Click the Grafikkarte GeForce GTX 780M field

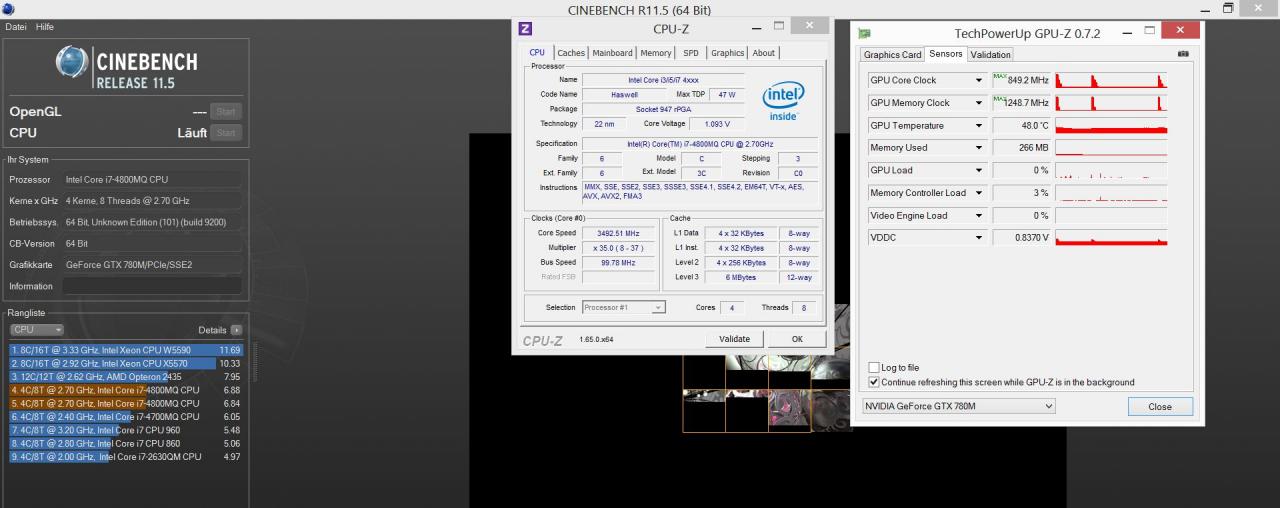tap(151, 265)
